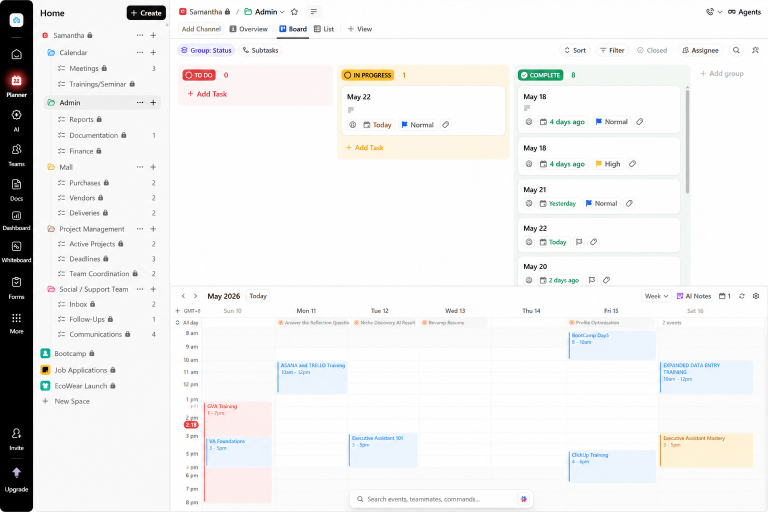Switch to the Overview tab

point(249,29)
